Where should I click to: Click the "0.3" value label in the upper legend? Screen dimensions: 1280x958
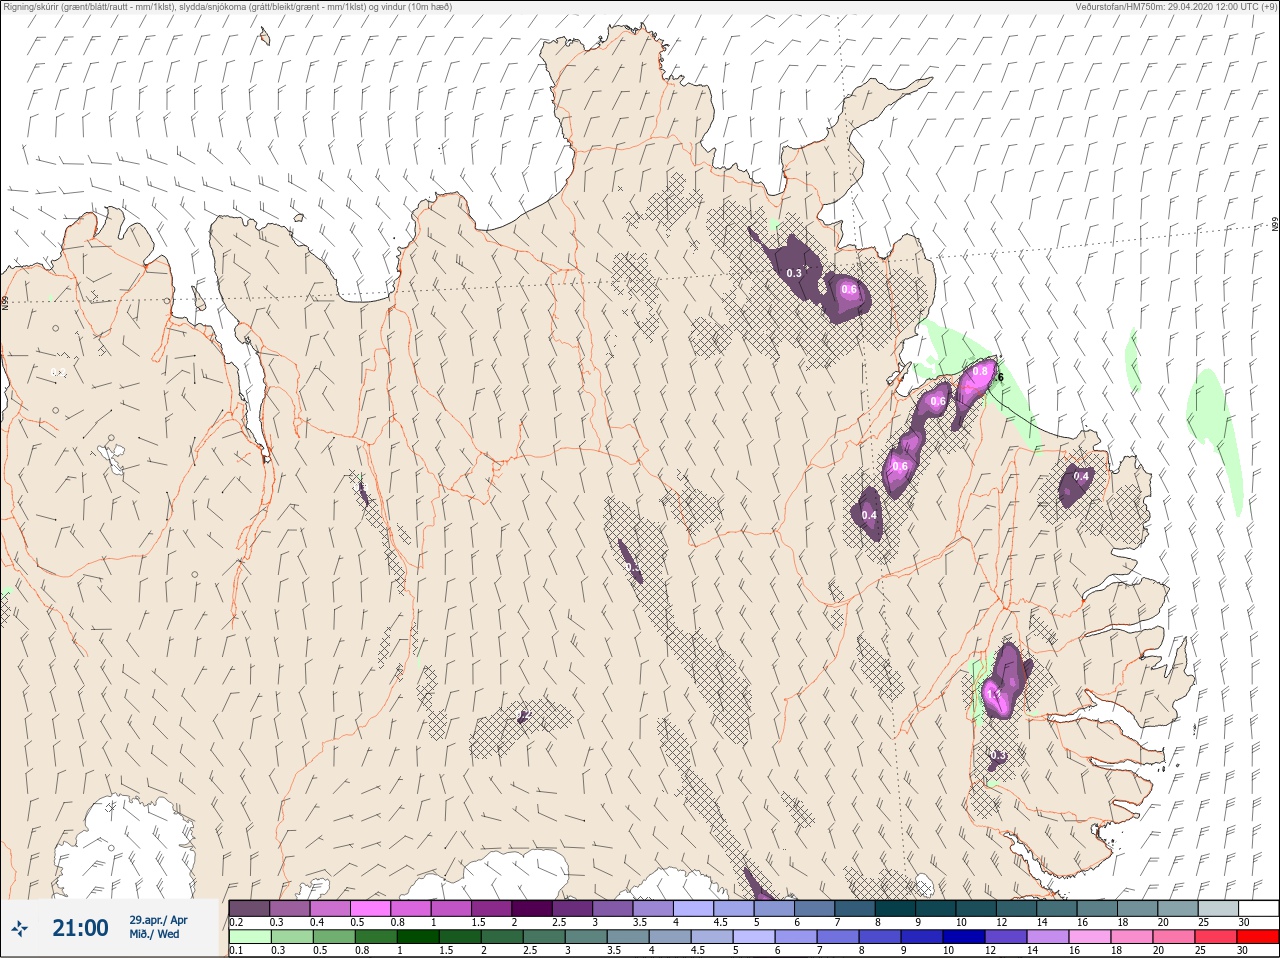coord(276,922)
